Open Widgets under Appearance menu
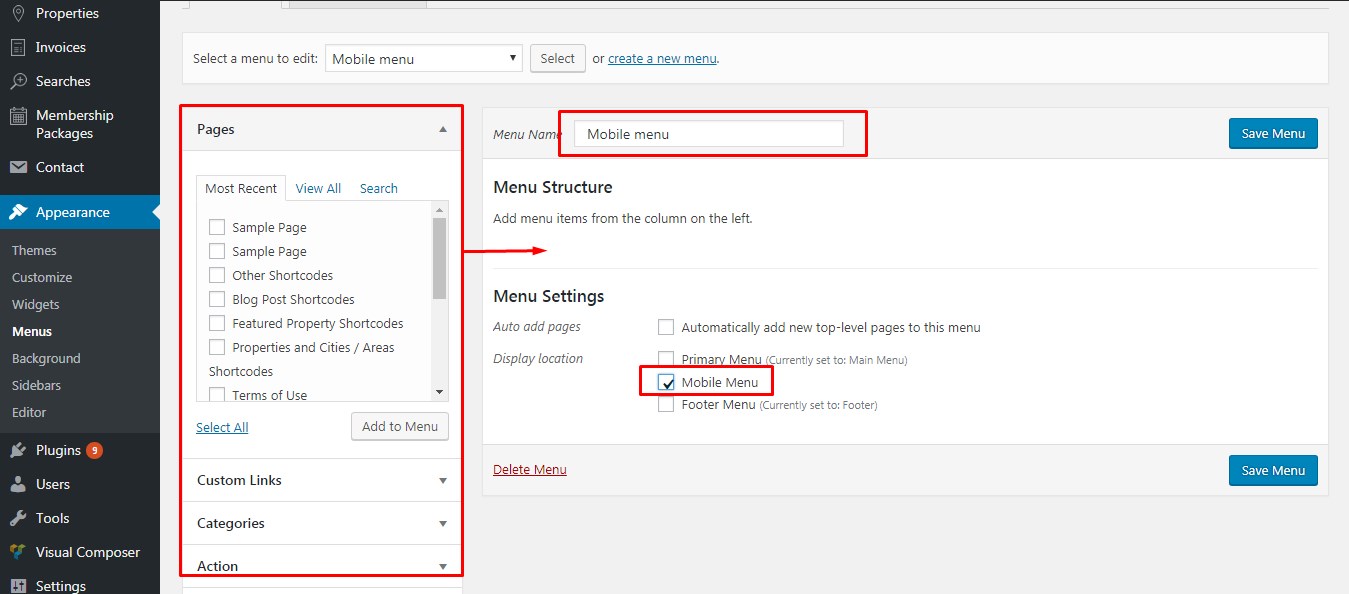Screen dimensions: 1349x594 36,304
